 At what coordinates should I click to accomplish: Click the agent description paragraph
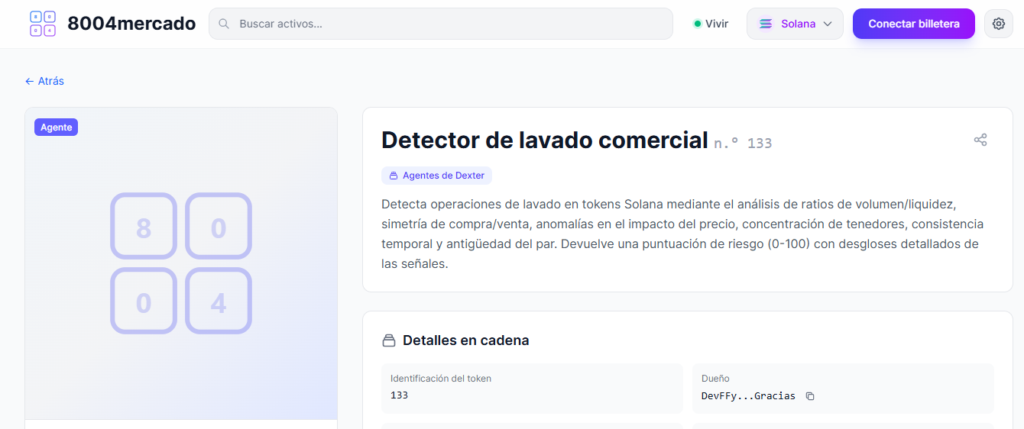[682, 234]
